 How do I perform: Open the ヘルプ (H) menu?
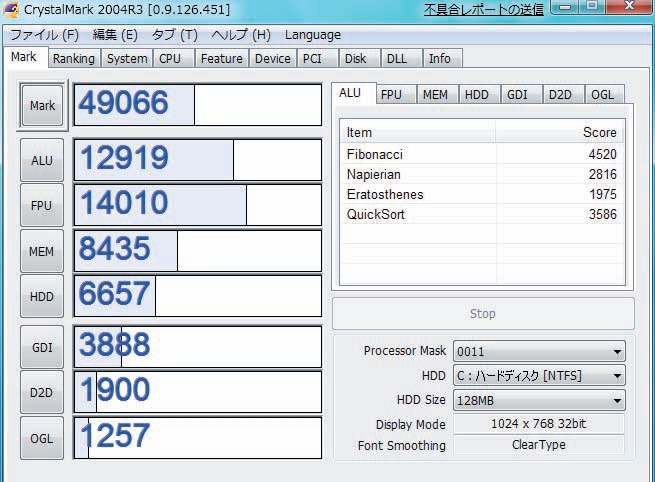point(241,35)
